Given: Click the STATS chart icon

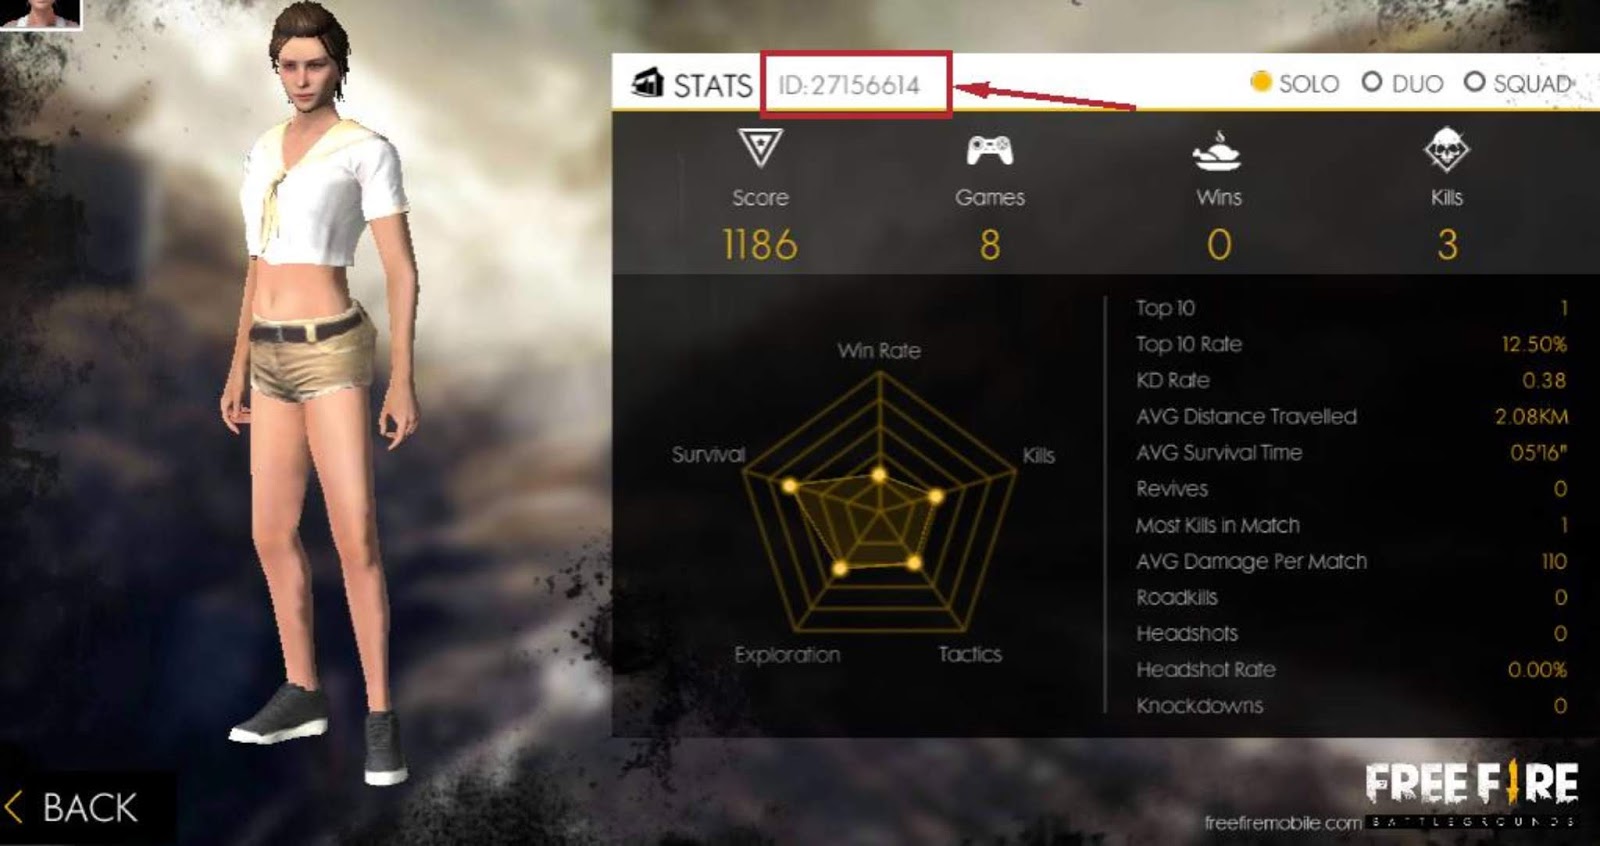Looking at the screenshot, I should tap(647, 83).
